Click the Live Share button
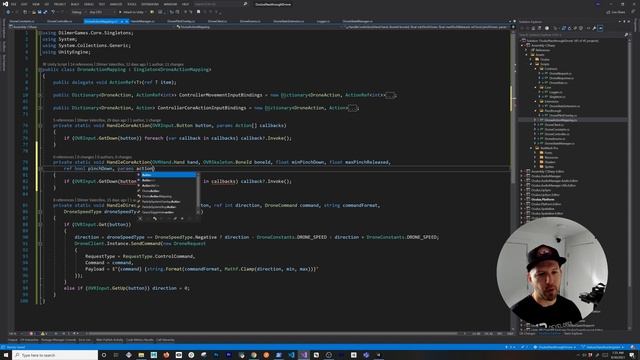Image resolution: width=640 pixels, height=360 pixels. [616, 12]
